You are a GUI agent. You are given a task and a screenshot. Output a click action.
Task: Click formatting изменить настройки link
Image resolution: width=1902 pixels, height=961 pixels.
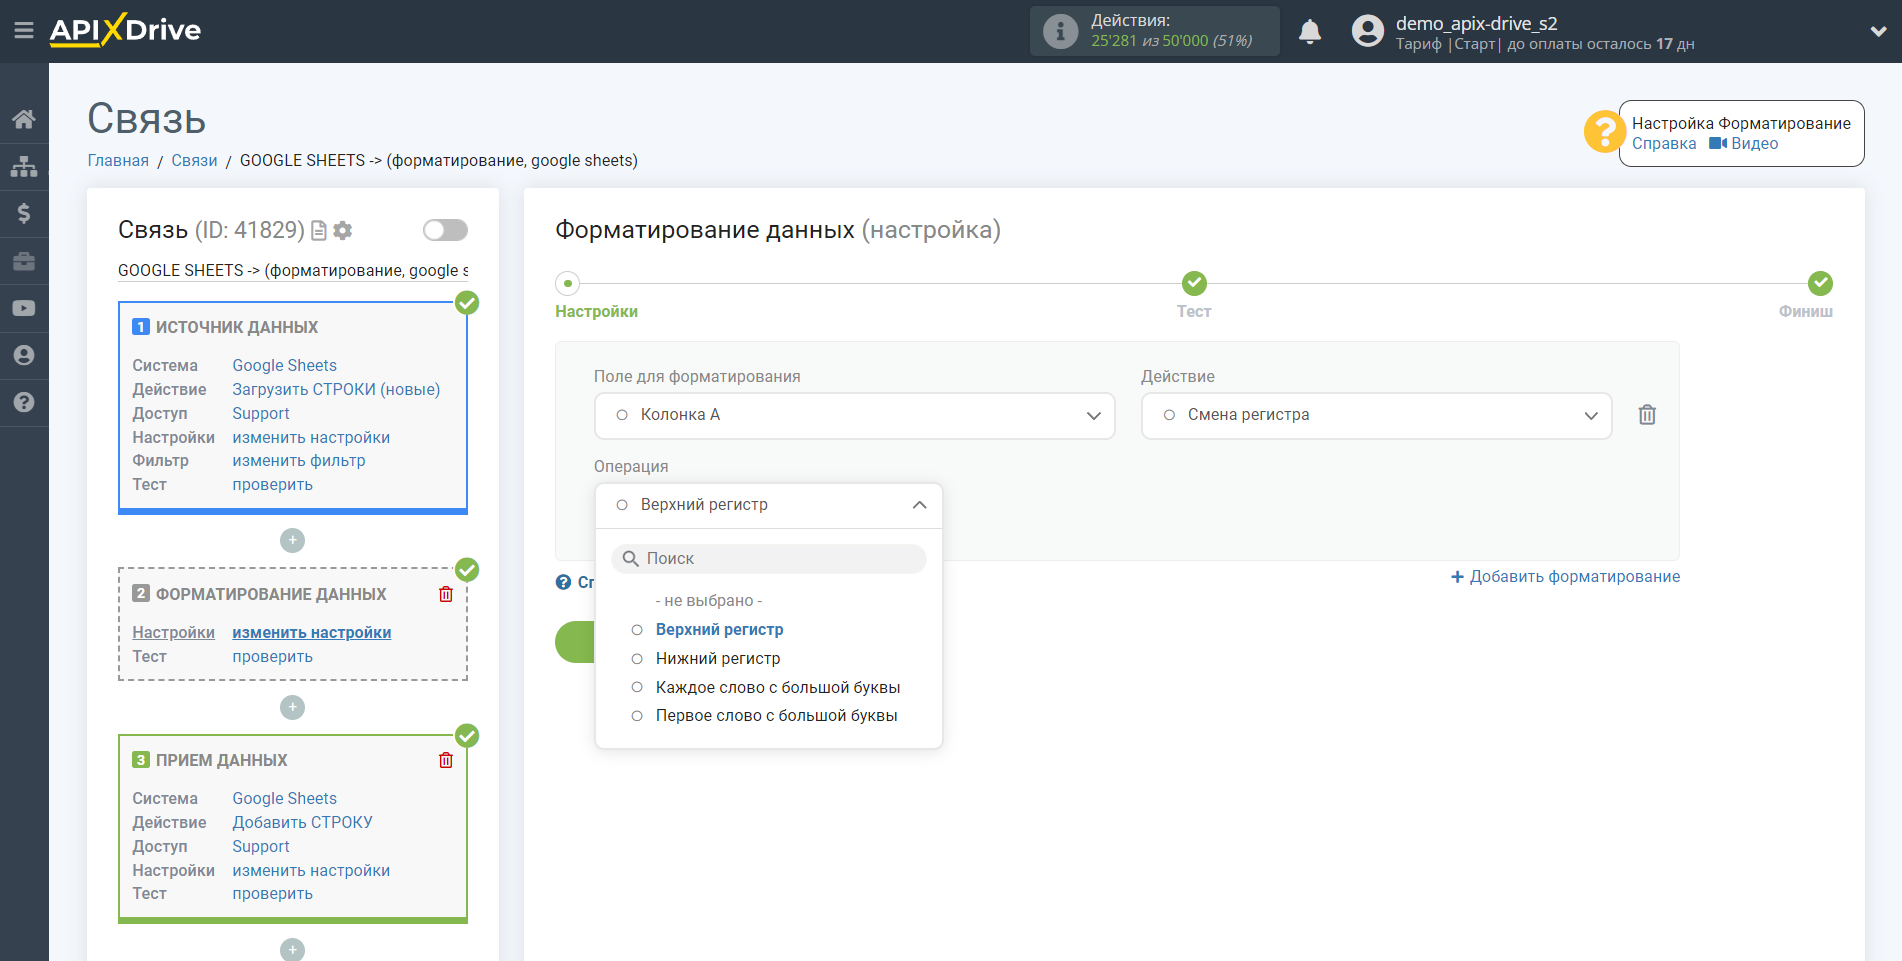coord(311,632)
